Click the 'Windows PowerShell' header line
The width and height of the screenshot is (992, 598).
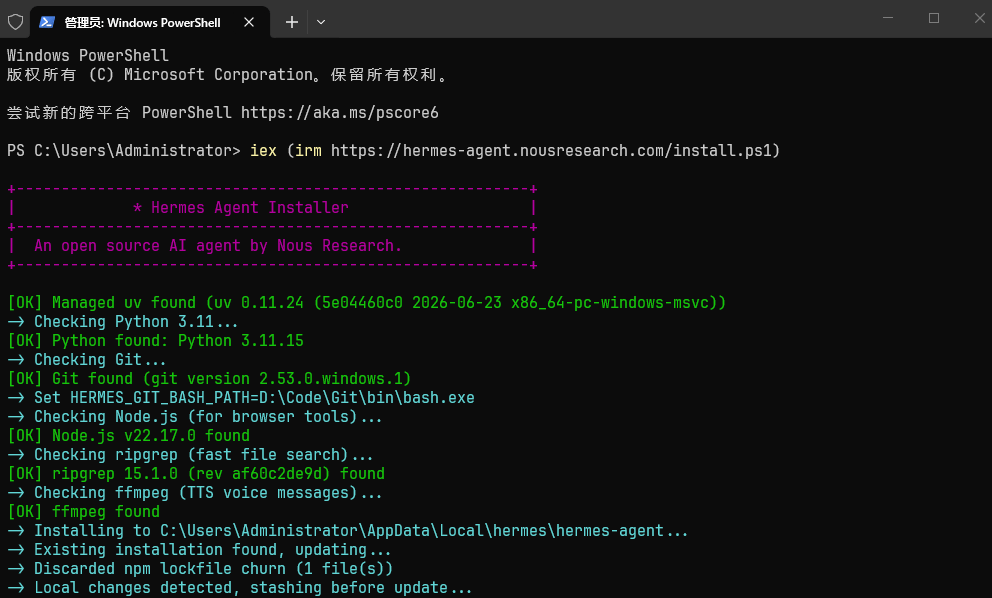click(88, 56)
